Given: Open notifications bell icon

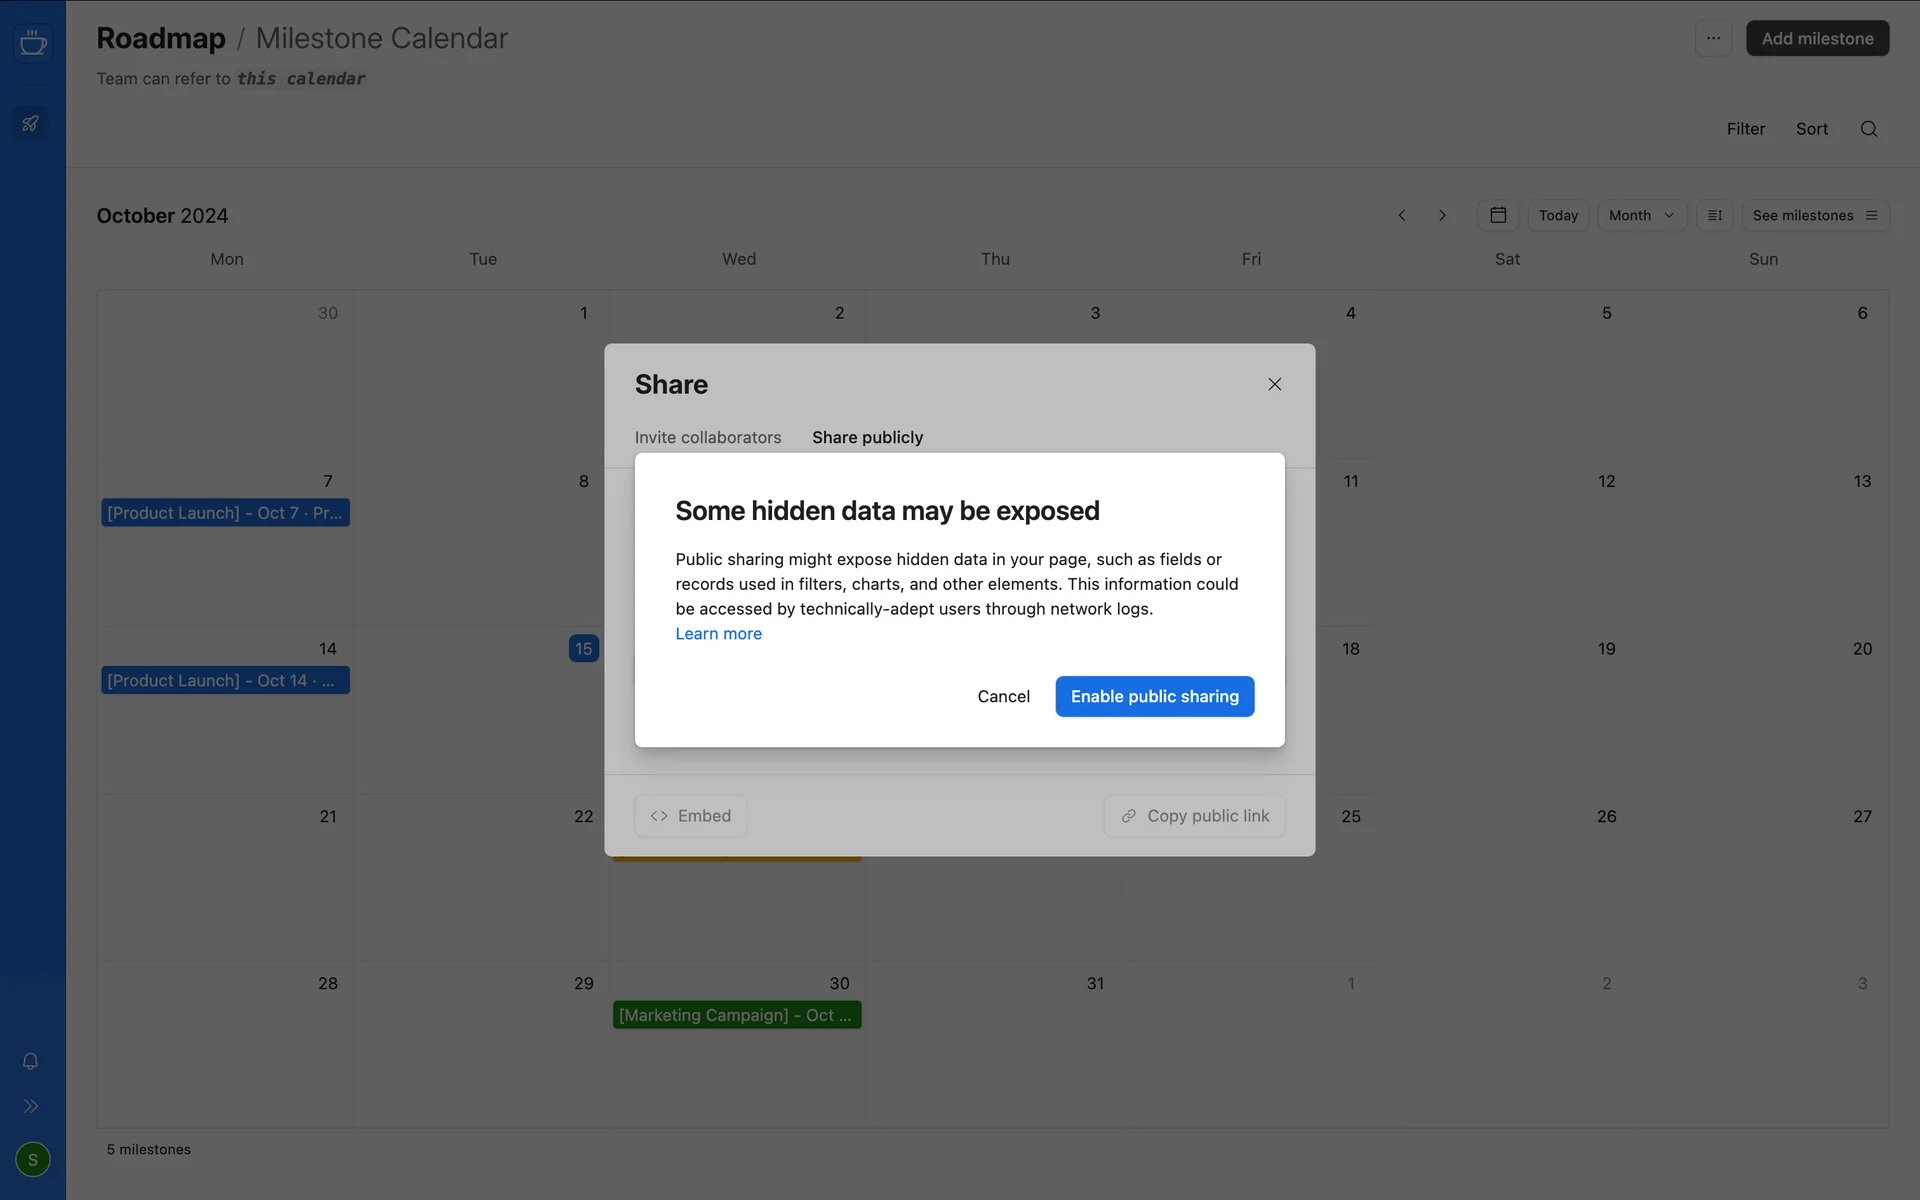Looking at the screenshot, I should point(31,1061).
